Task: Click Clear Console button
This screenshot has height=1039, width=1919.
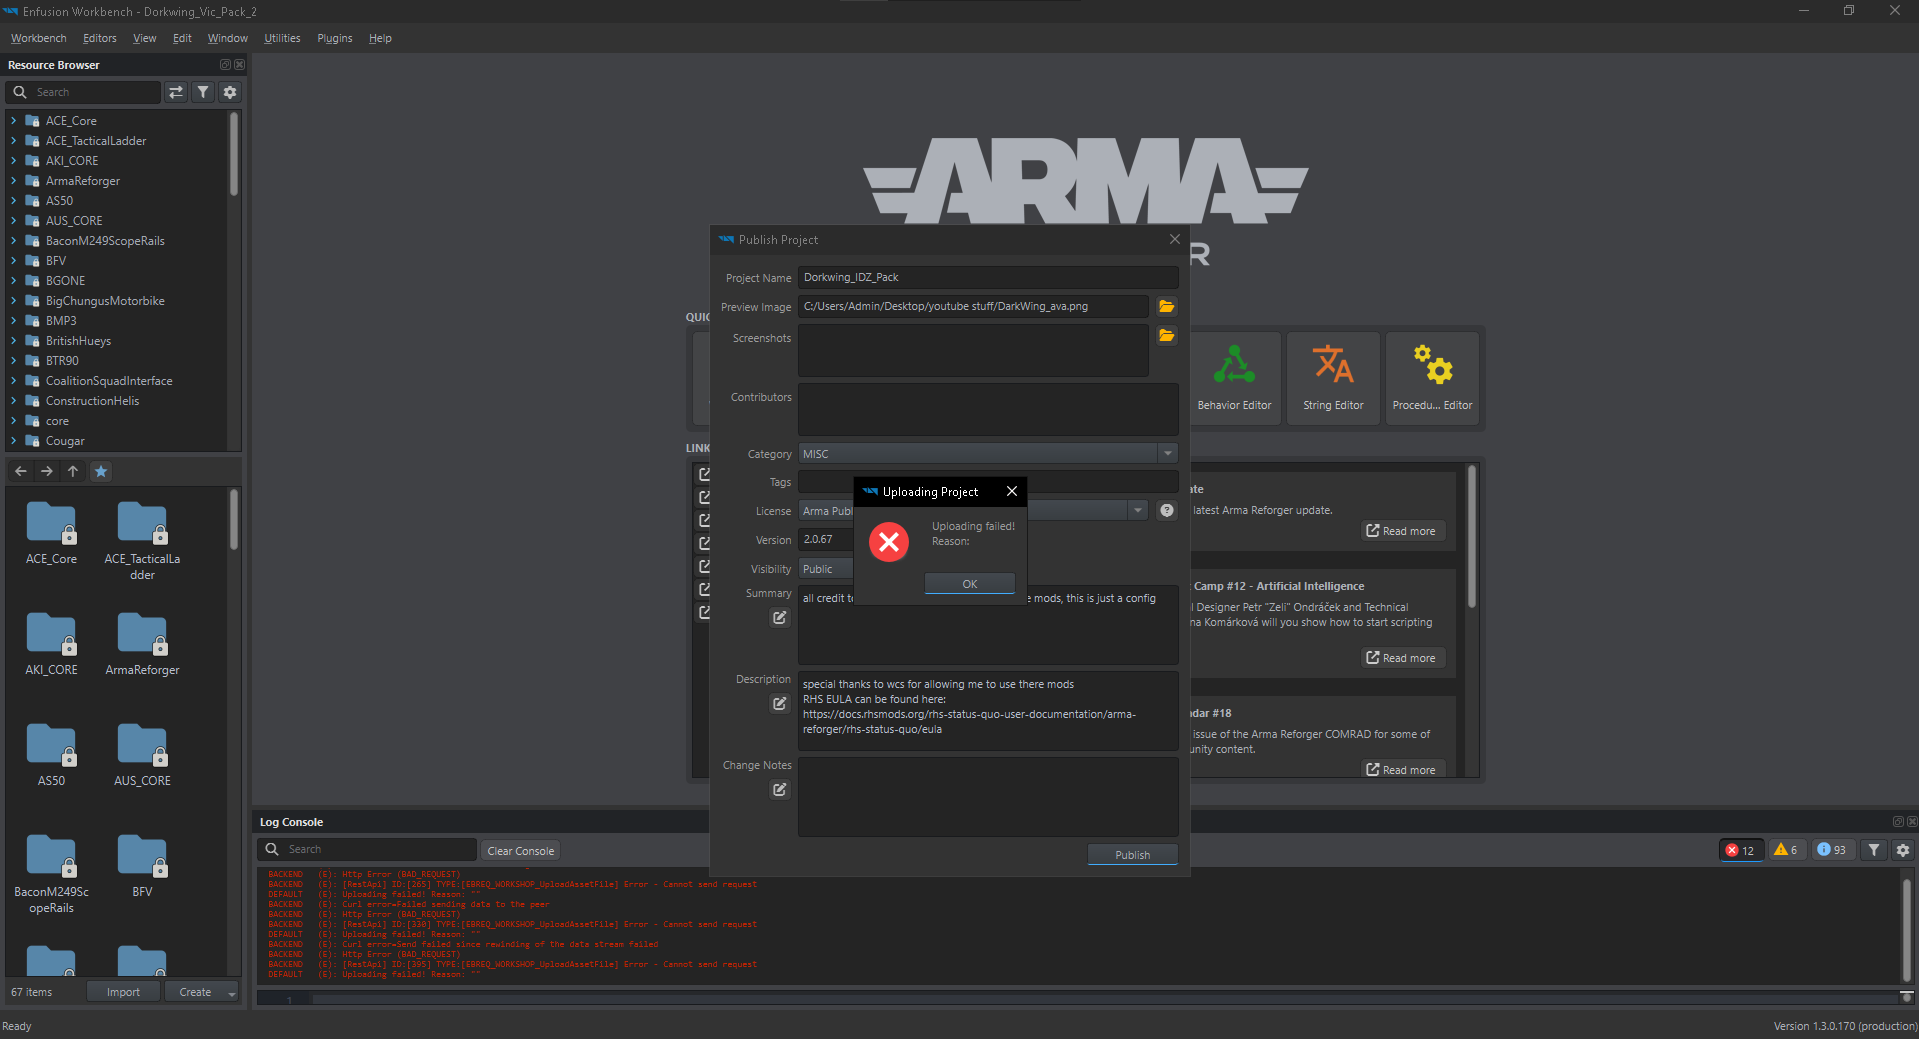Action: (x=521, y=851)
